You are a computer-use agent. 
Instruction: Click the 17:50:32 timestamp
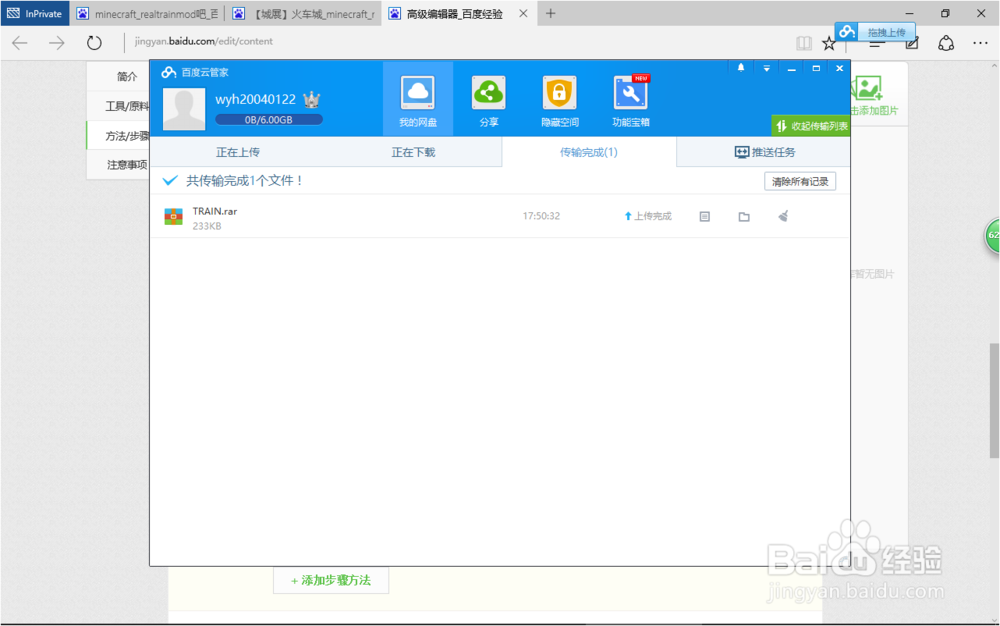(x=541, y=216)
